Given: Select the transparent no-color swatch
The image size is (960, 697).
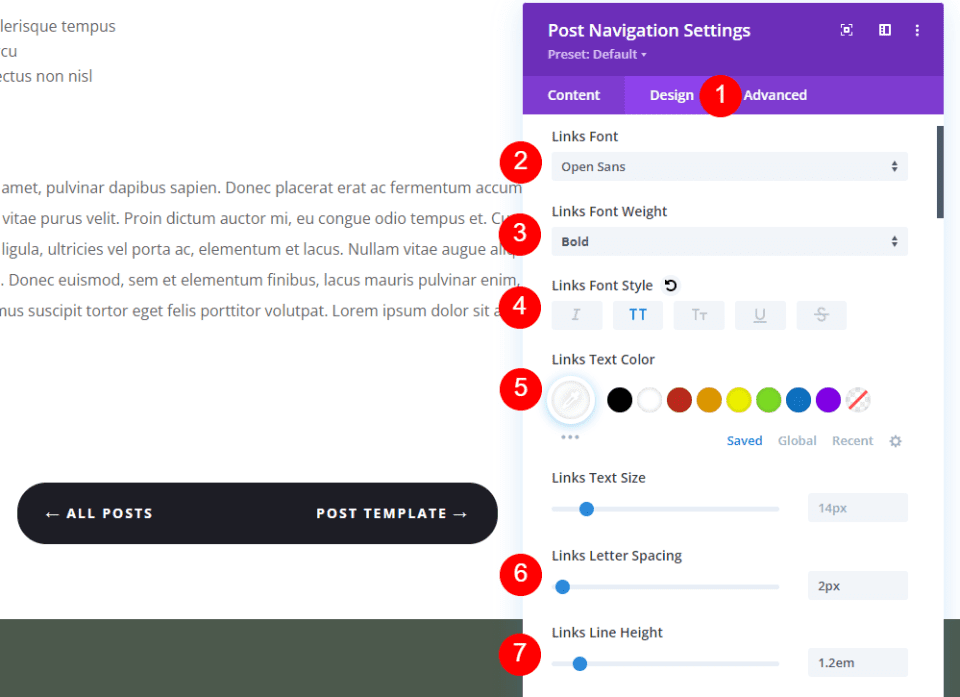Looking at the screenshot, I should [x=858, y=400].
